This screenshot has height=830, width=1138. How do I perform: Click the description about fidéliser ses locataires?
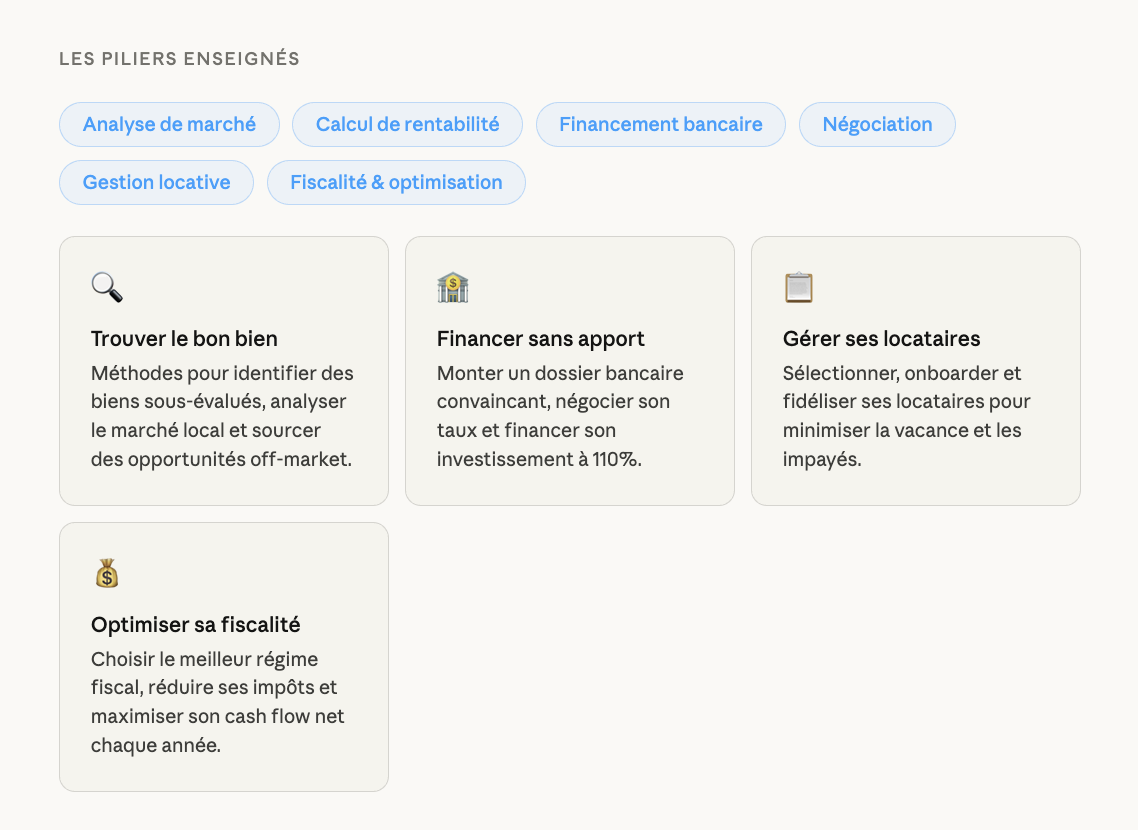click(906, 416)
